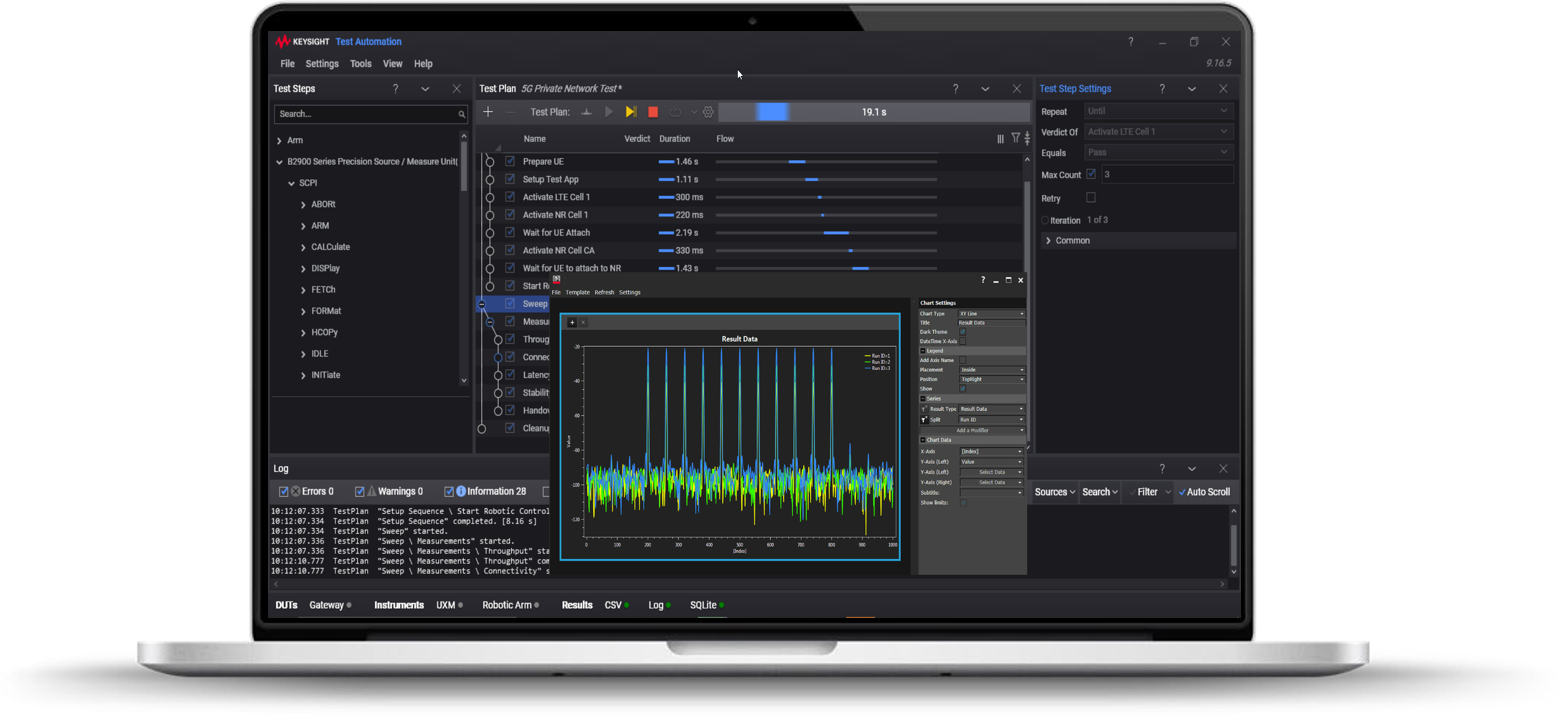Run the test plan with the play icon

609,111
